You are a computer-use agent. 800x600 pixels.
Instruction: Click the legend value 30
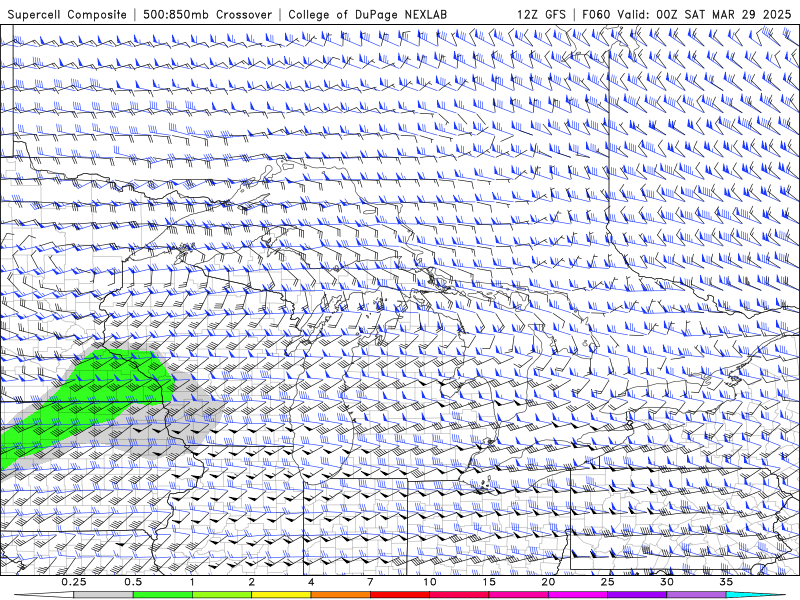666,582
